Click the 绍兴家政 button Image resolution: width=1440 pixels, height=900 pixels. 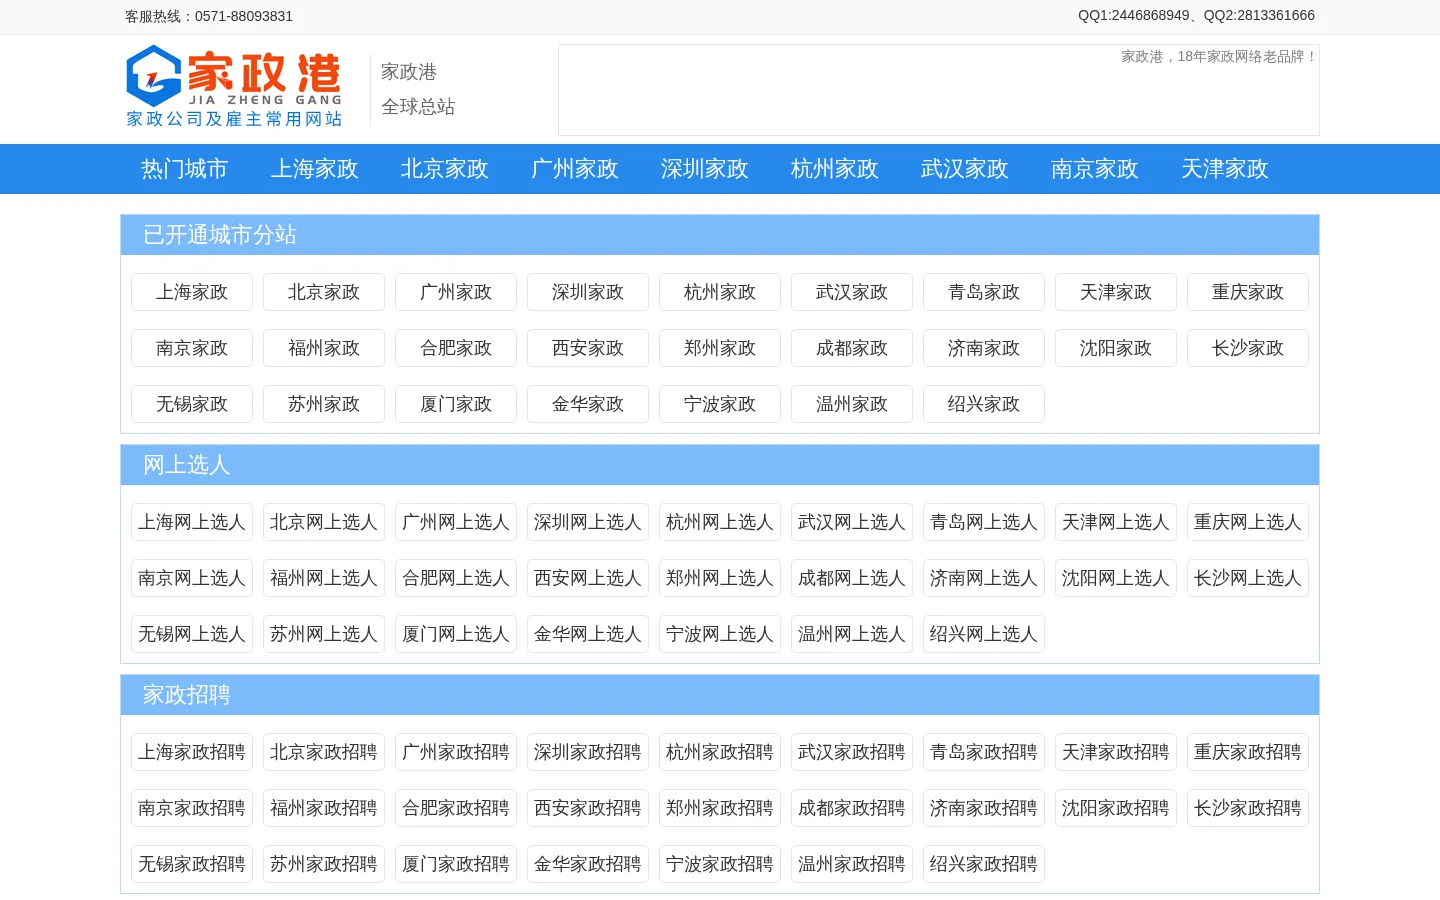(x=984, y=404)
